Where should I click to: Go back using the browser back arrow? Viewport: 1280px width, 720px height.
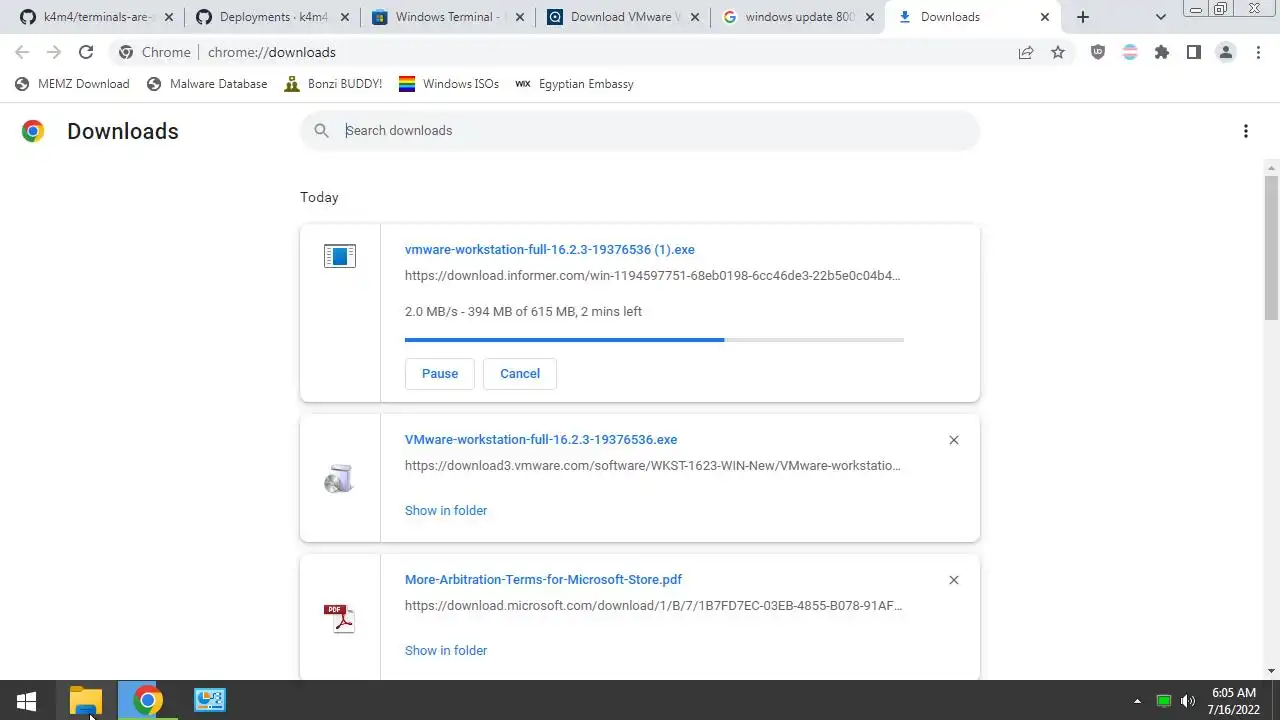point(22,52)
